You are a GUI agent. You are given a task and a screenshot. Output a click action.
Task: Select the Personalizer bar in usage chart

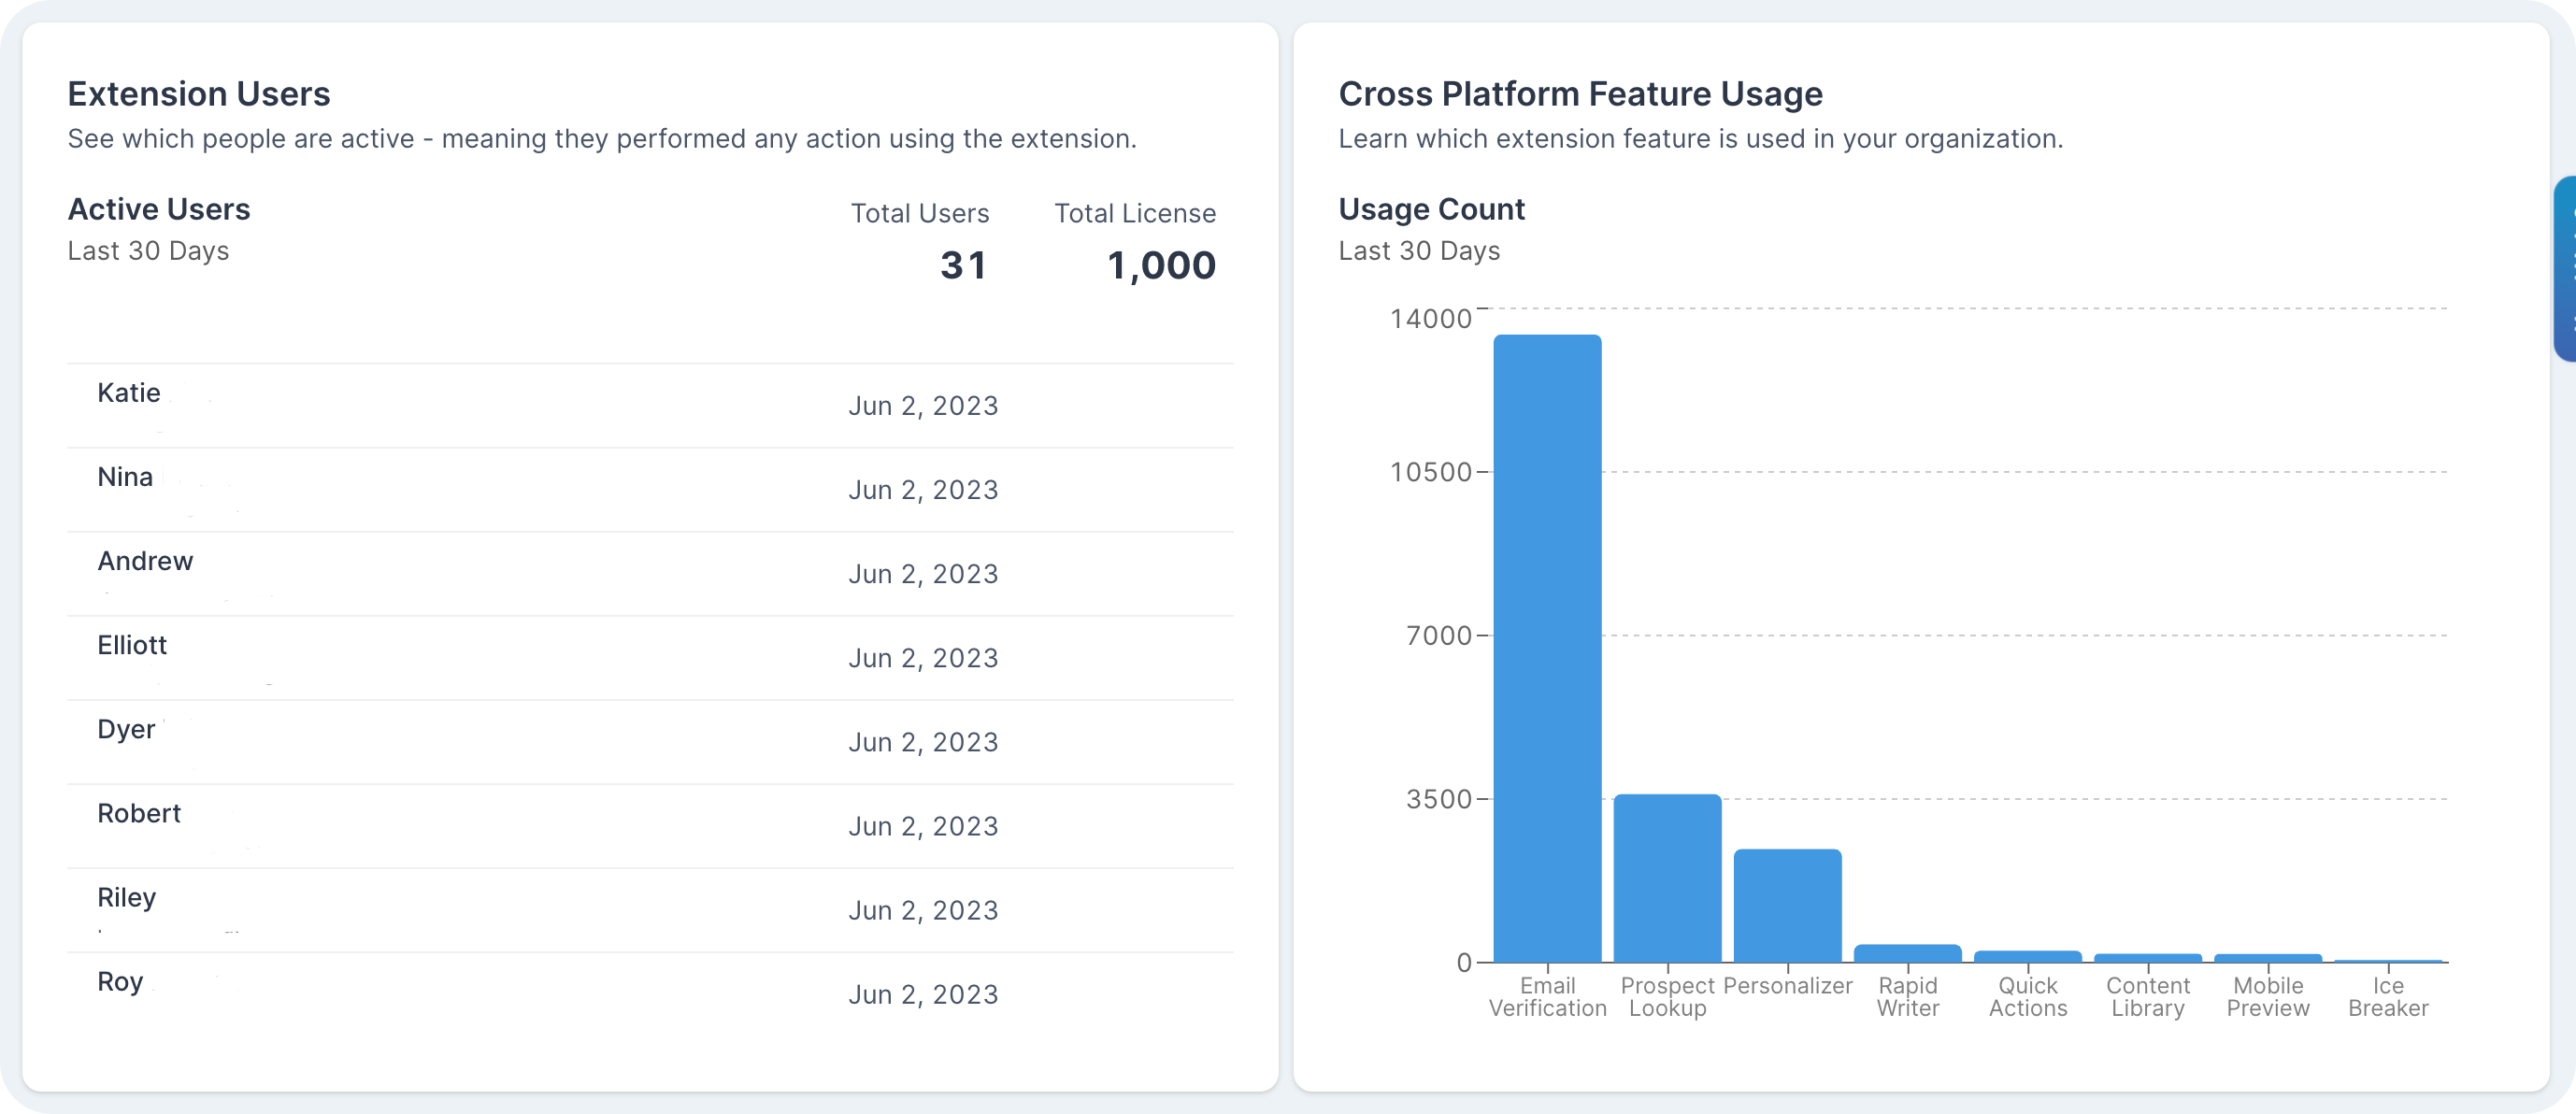[1787, 905]
